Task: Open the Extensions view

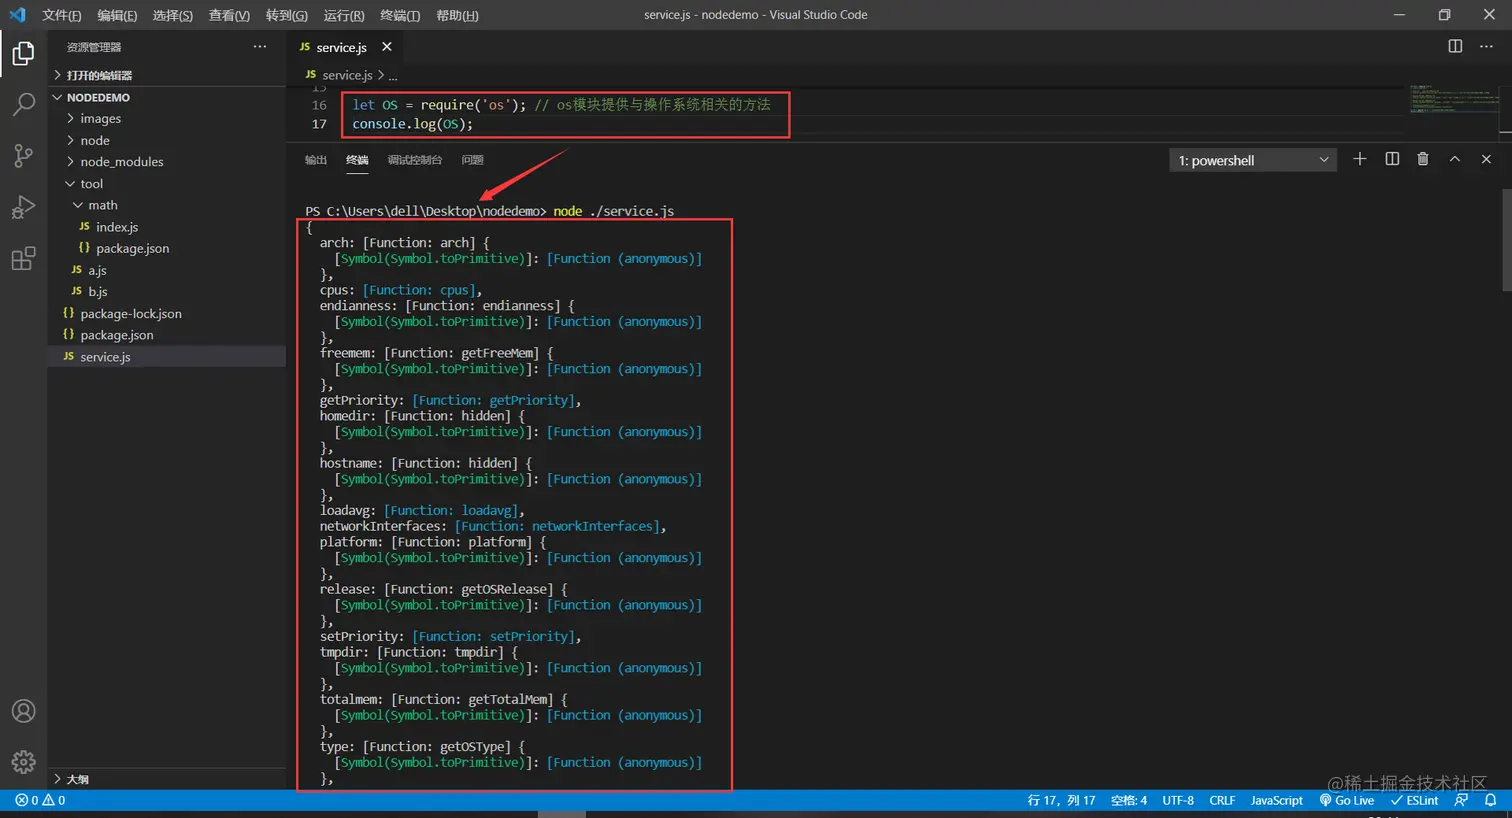Action: [x=23, y=258]
